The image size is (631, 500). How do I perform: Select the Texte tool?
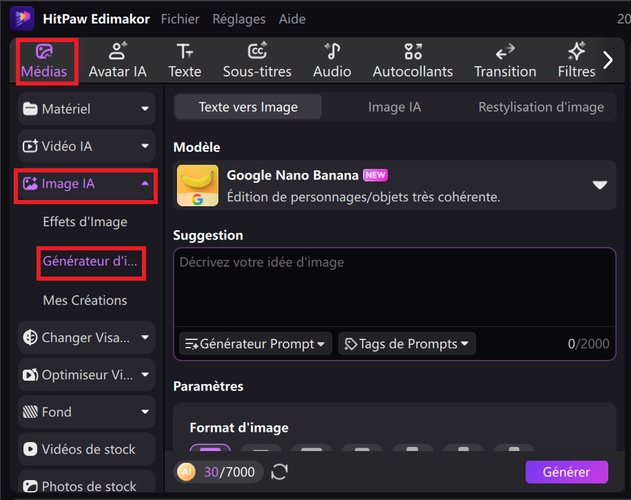(x=184, y=60)
